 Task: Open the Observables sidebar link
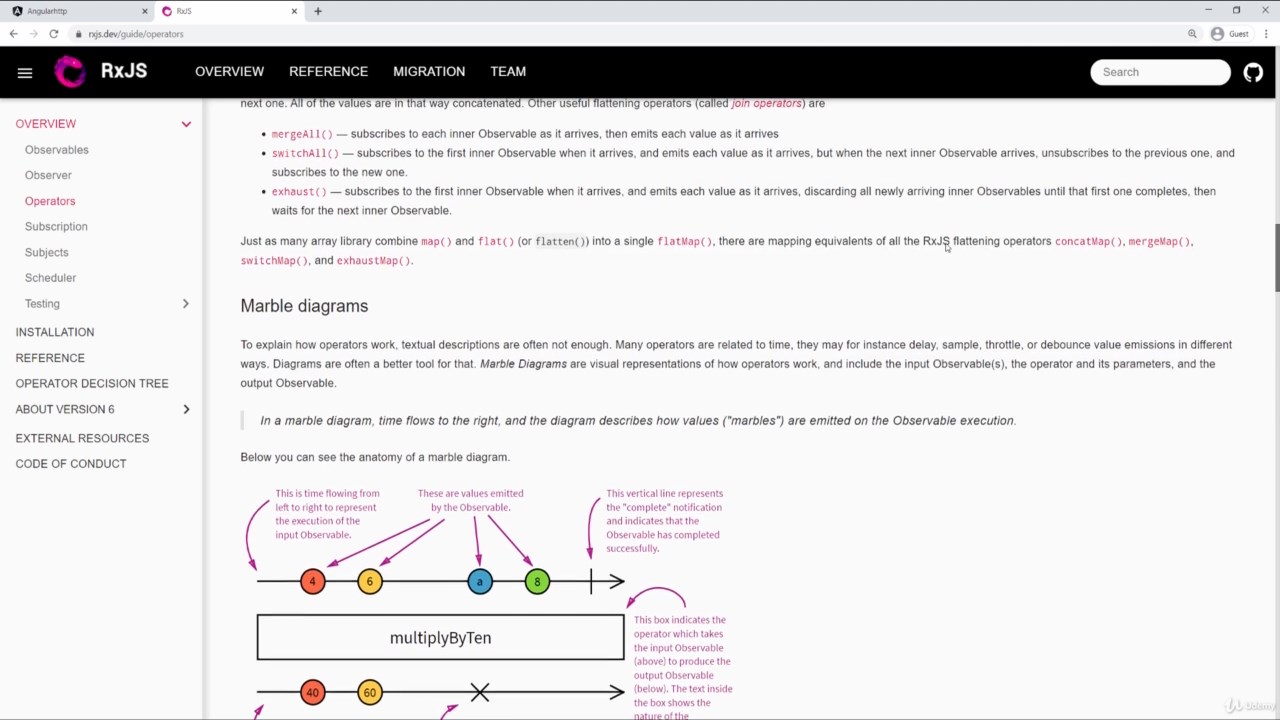tap(57, 150)
